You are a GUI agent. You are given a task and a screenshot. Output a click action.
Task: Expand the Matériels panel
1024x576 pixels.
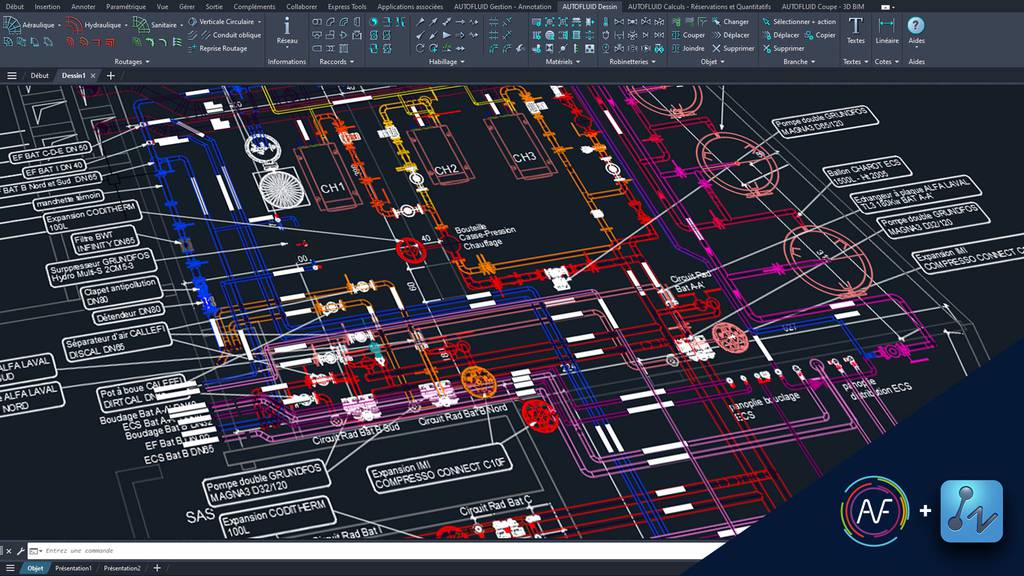[x=563, y=62]
